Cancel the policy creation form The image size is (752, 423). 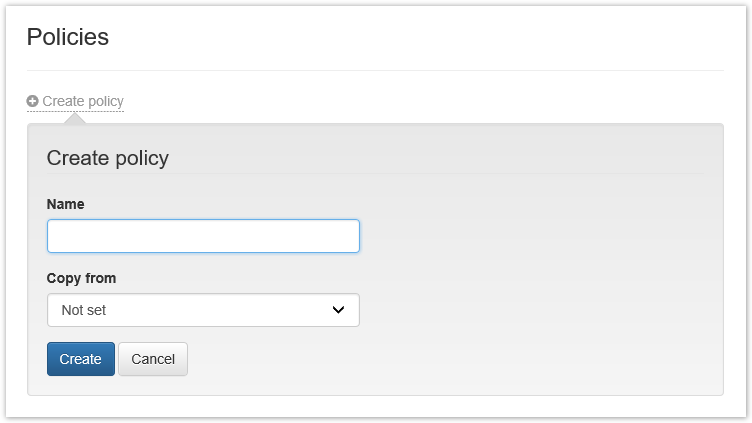(153, 359)
